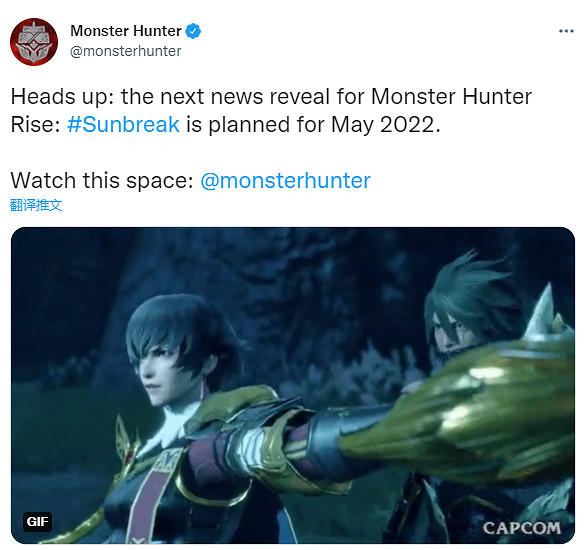Click the "is planned for" tweet text
The height and width of the screenshot is (550, 586).
pyautogui.click(x=255, y=124)
